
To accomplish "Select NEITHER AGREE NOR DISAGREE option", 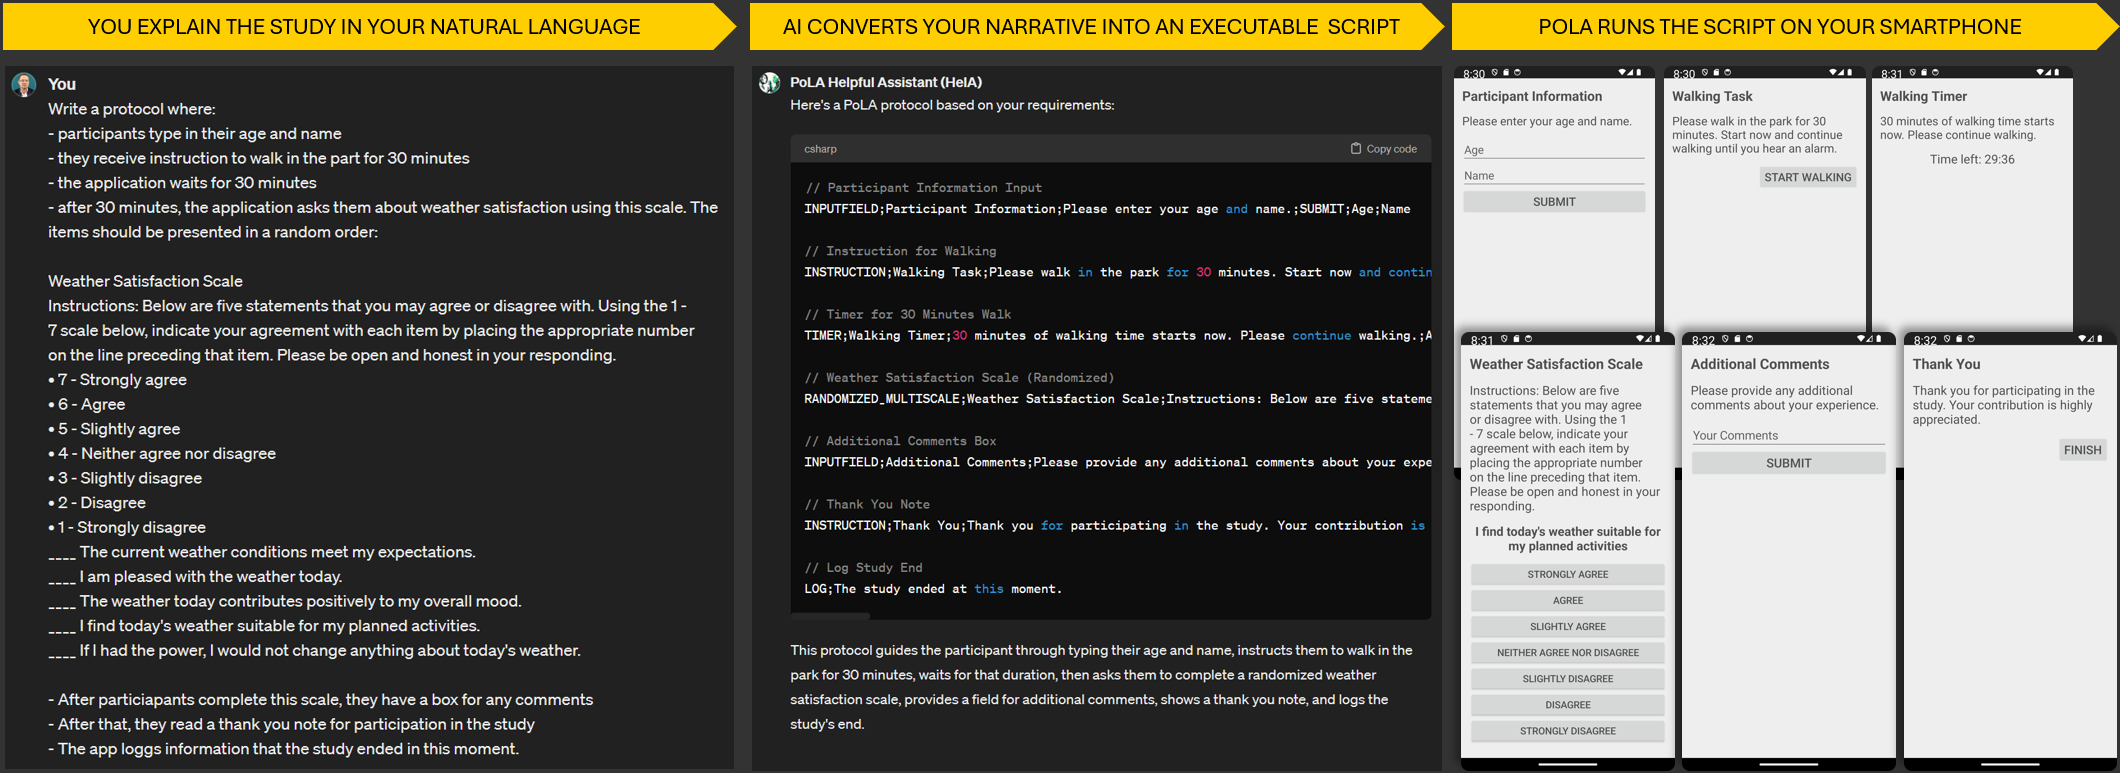I will pyautogui.click(x=1567, y=653).
